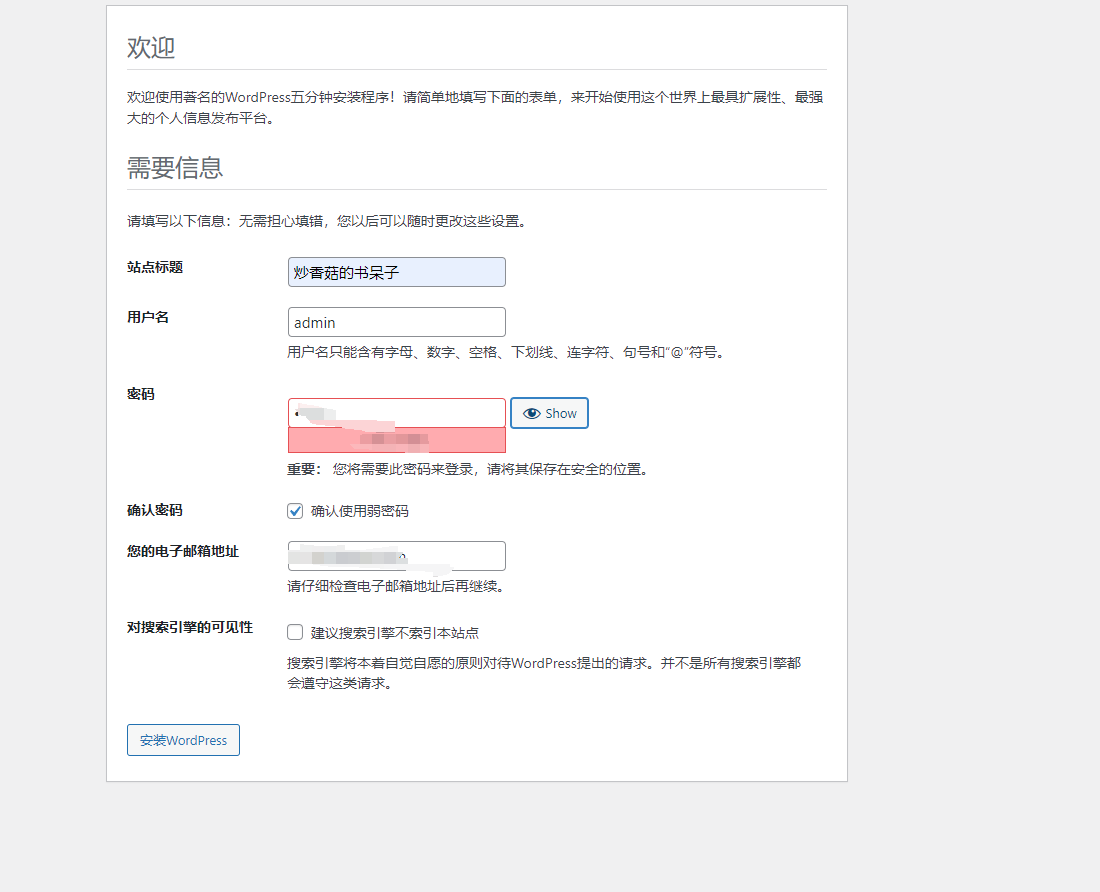
Task: Tick the 确认使用弱密码 checkbox
Action: 295,511
